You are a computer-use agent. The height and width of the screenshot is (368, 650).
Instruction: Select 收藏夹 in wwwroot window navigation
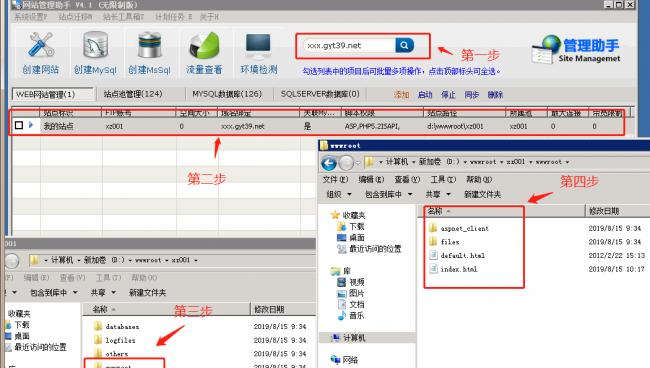point(348,215)
